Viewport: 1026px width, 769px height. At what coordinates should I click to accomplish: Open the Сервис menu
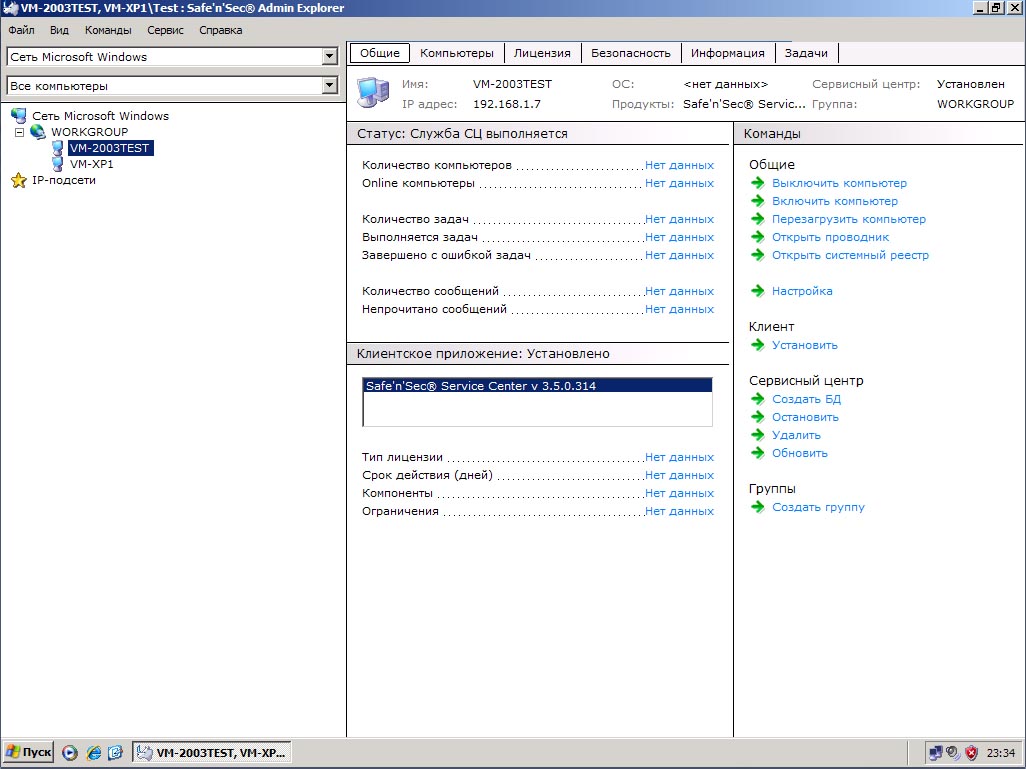point(166,30)
